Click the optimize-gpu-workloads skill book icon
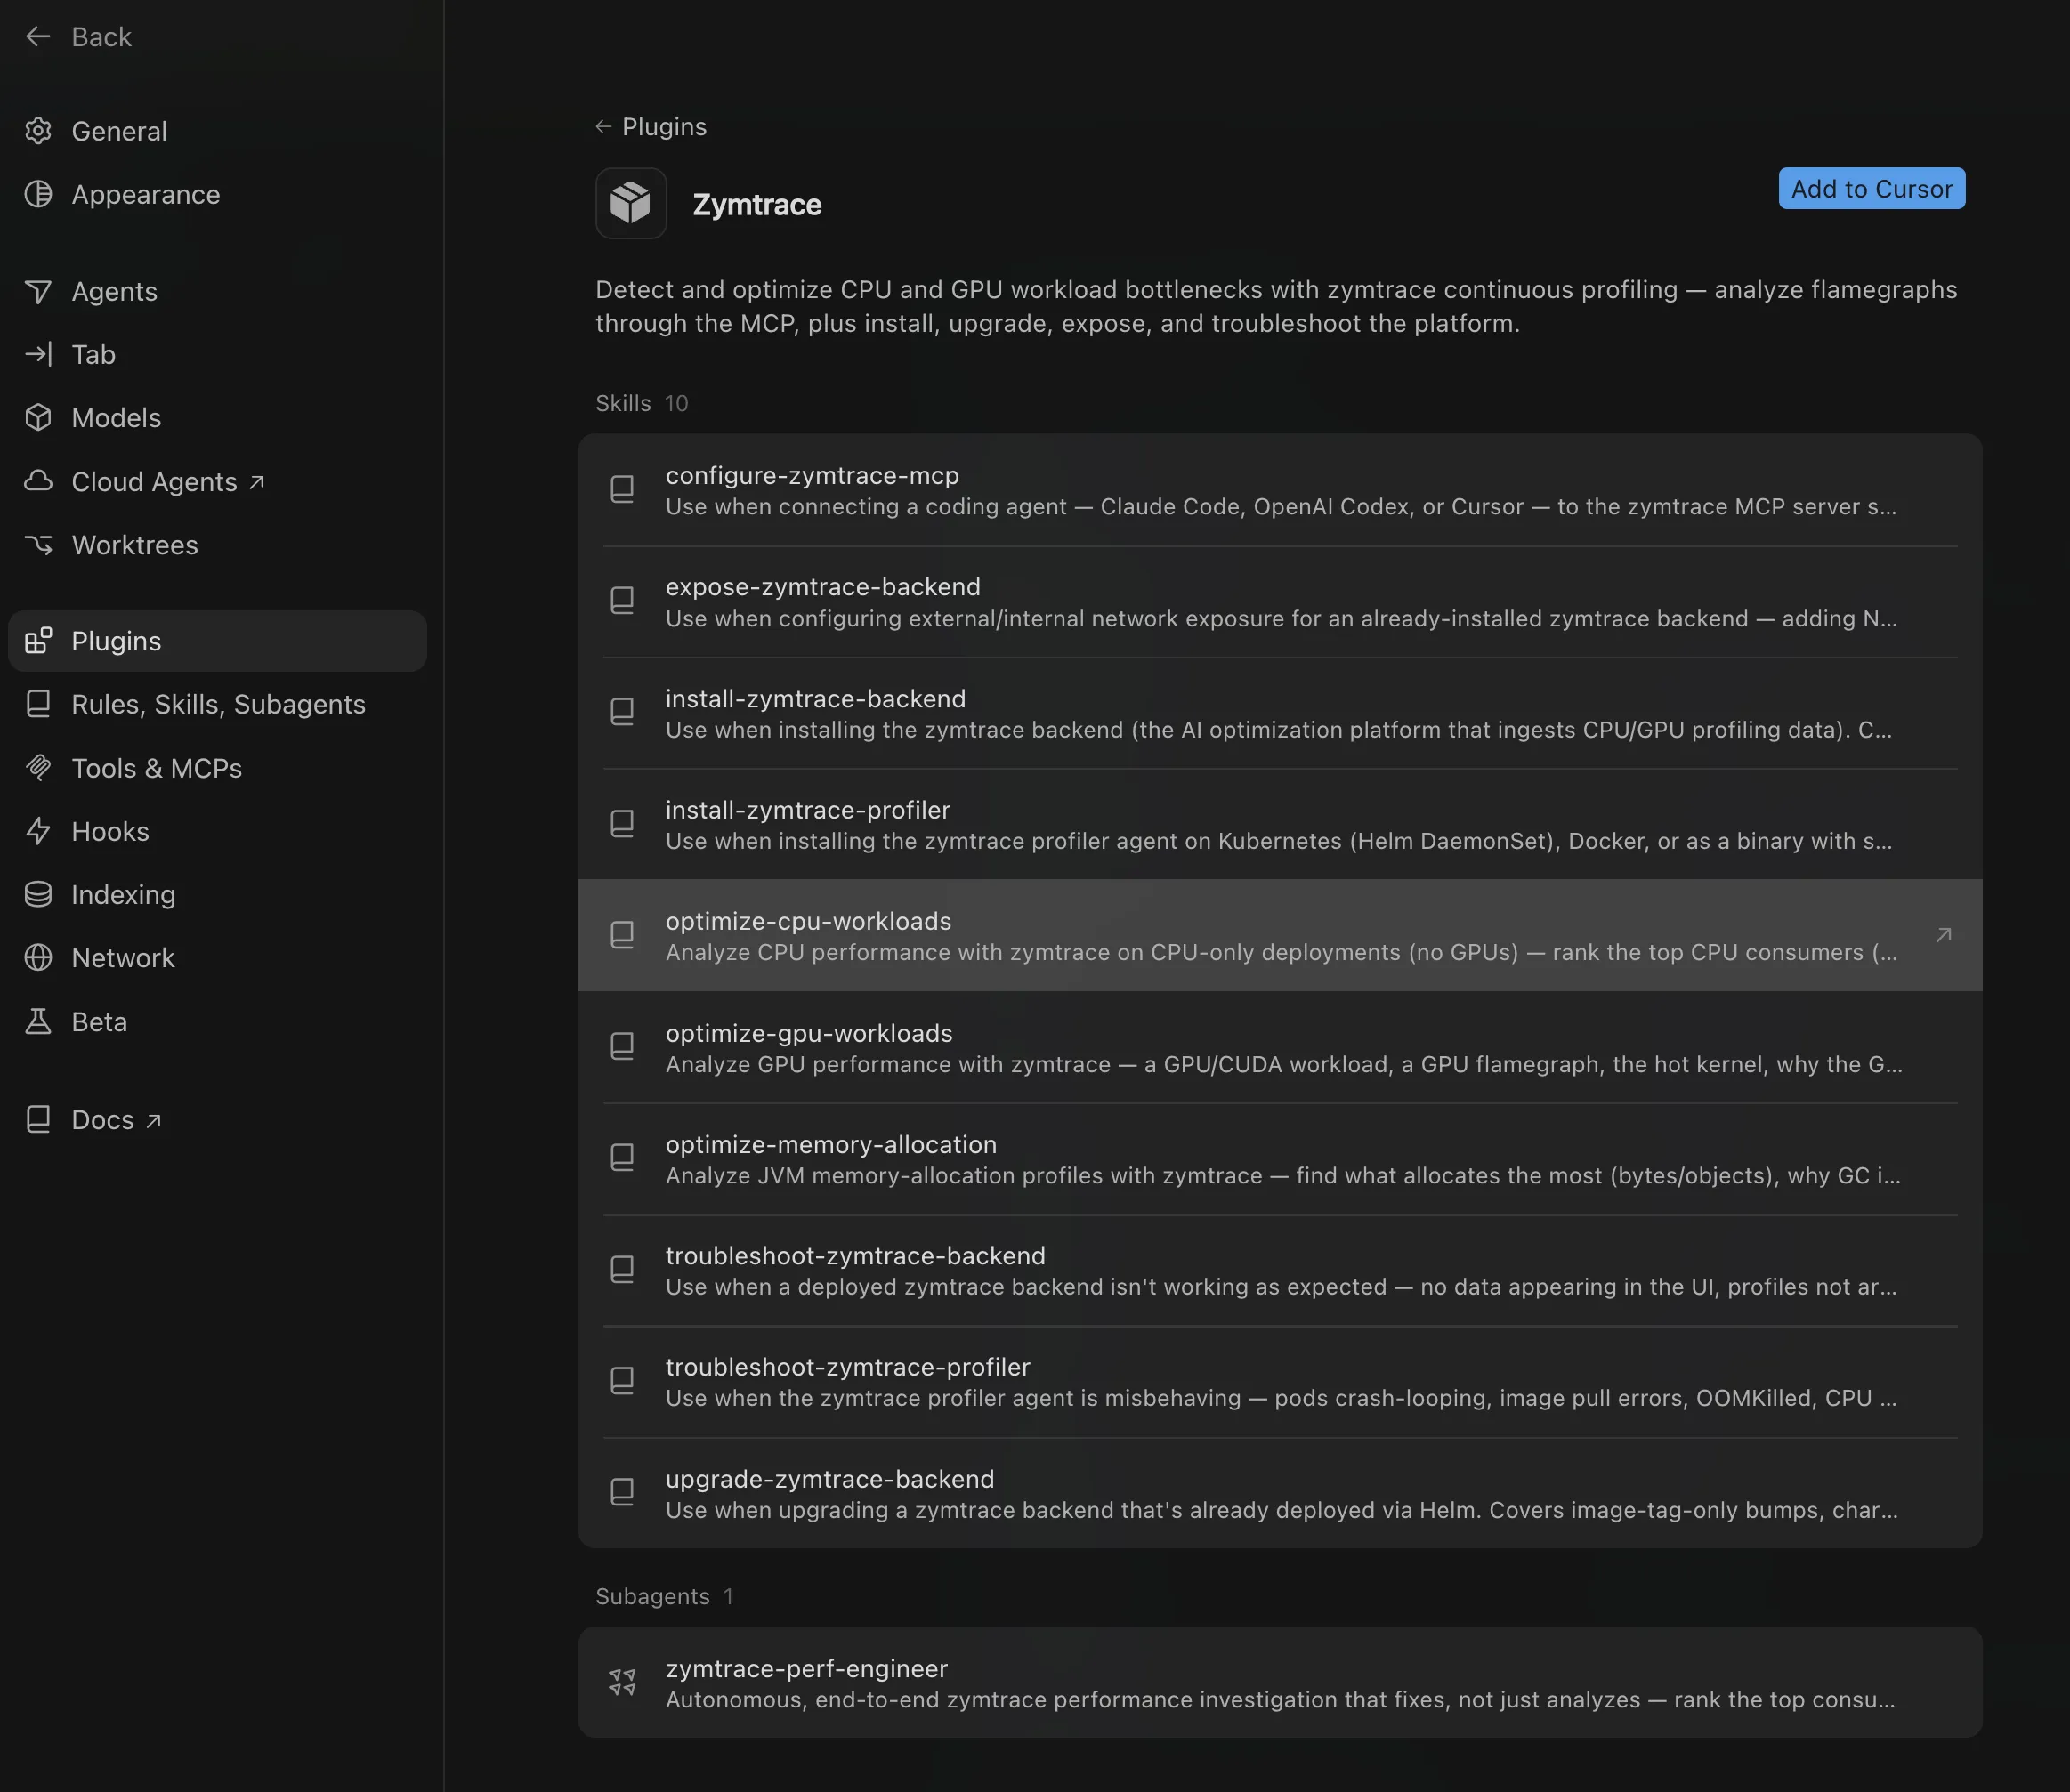Screen dimensions: 2070x1792 click(x=622, y=1047)
